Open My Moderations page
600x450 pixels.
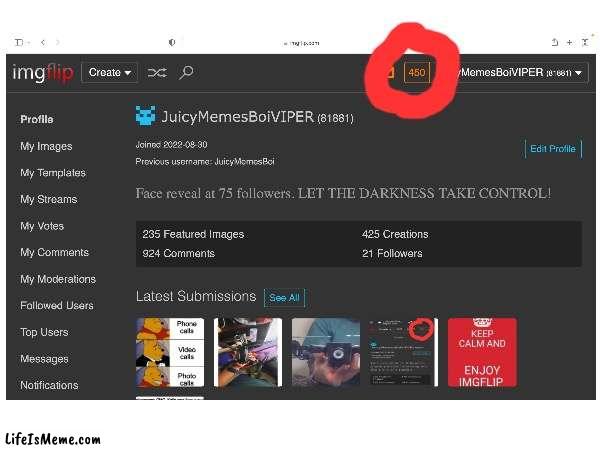(58, 279)
